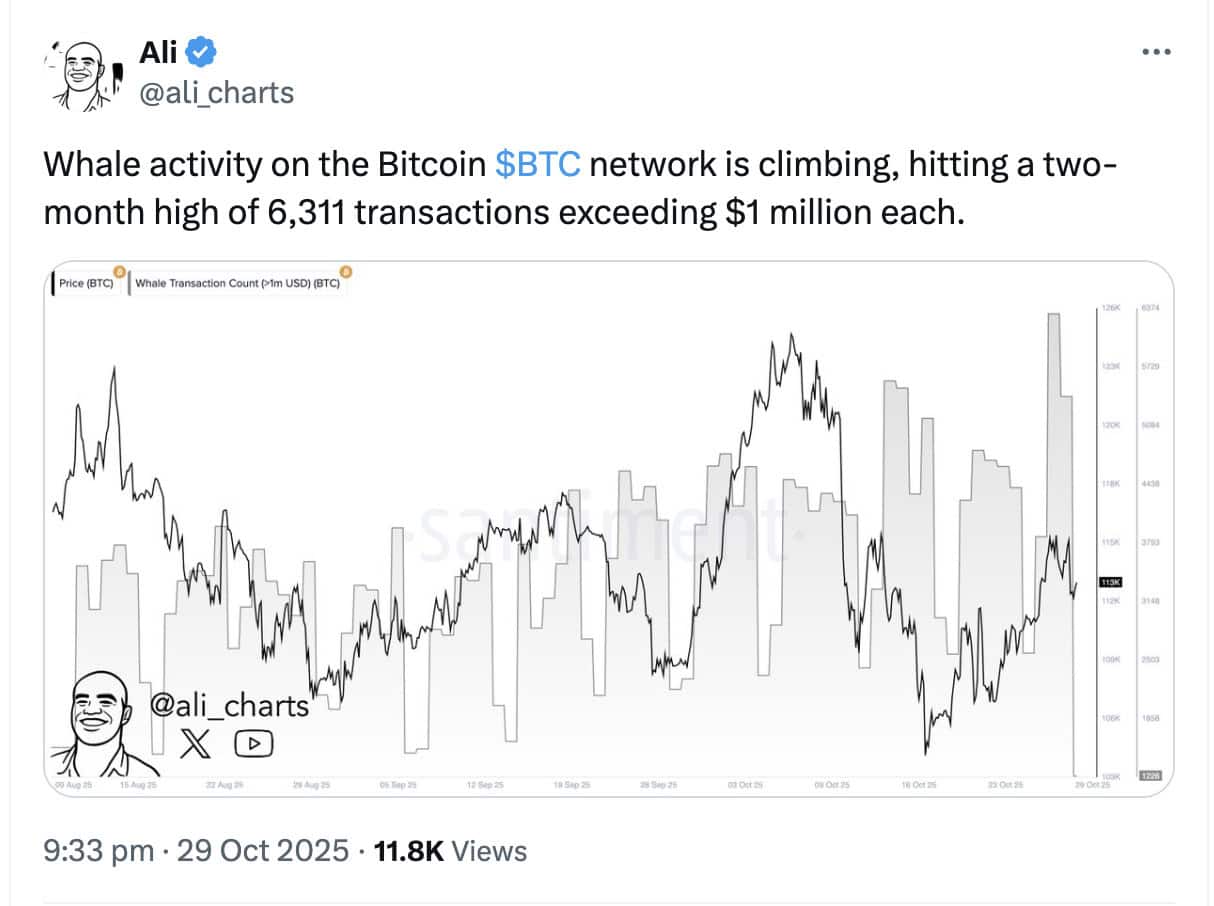Open the $BTC cashtag link
This screenshot has height=906, width=1214.
(536, 163)
